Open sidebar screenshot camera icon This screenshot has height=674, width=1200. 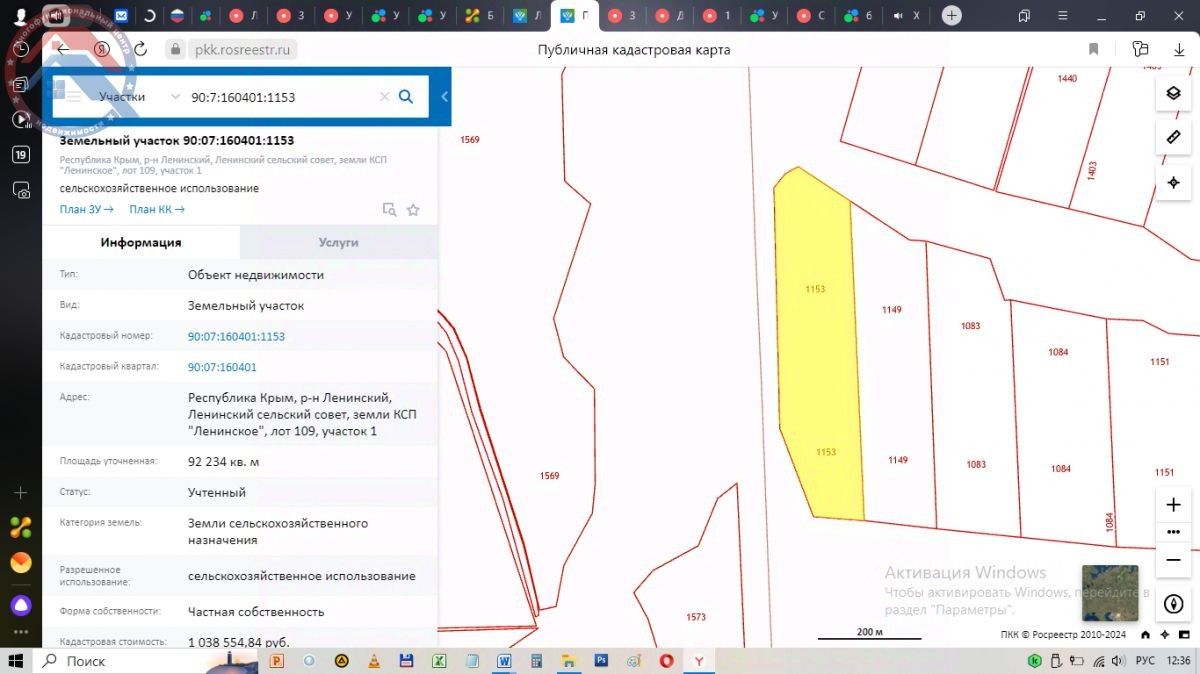click(x=21, y=189)
